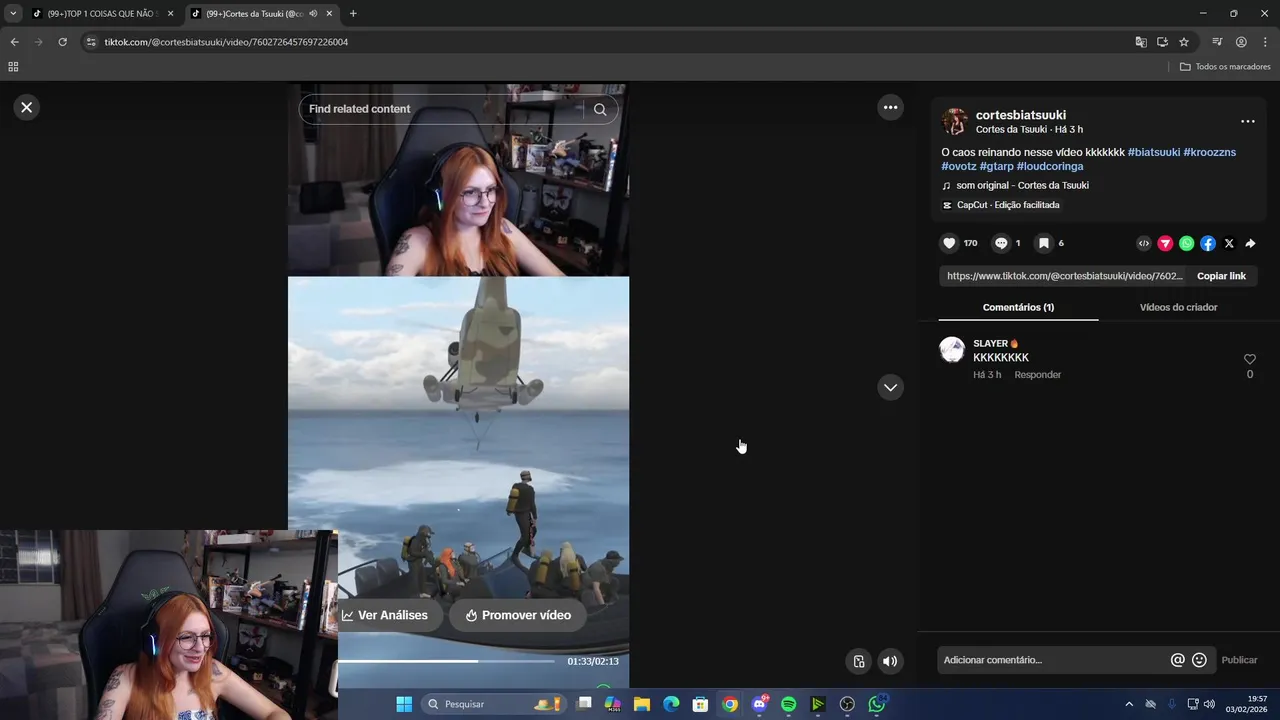
Task: Share the video to X
Action: pyautogui.click(x=1229, y=243)
